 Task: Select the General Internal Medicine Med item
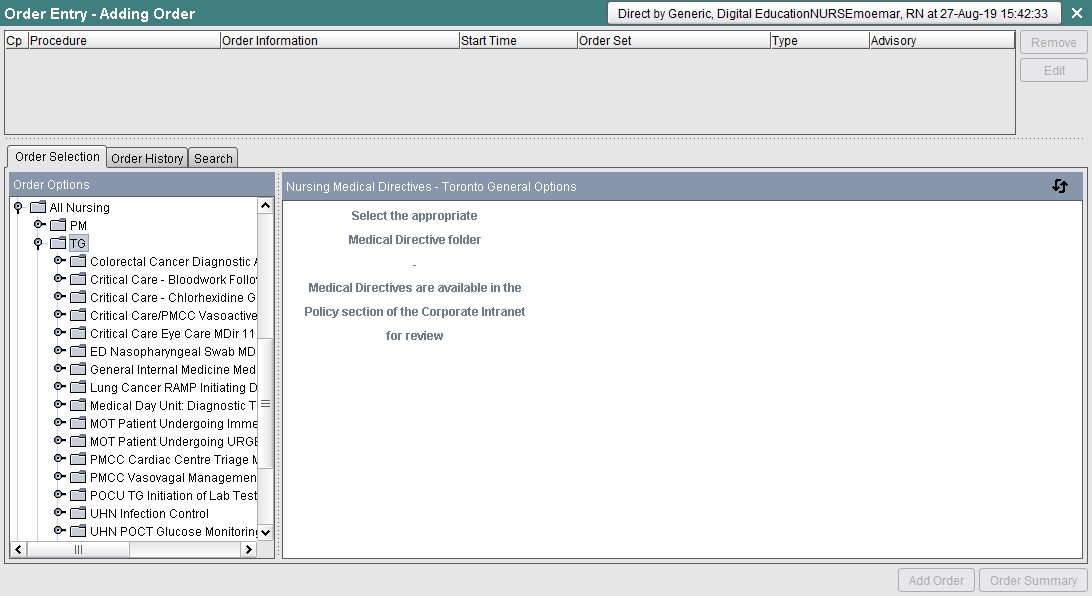(x=173, y=370)
